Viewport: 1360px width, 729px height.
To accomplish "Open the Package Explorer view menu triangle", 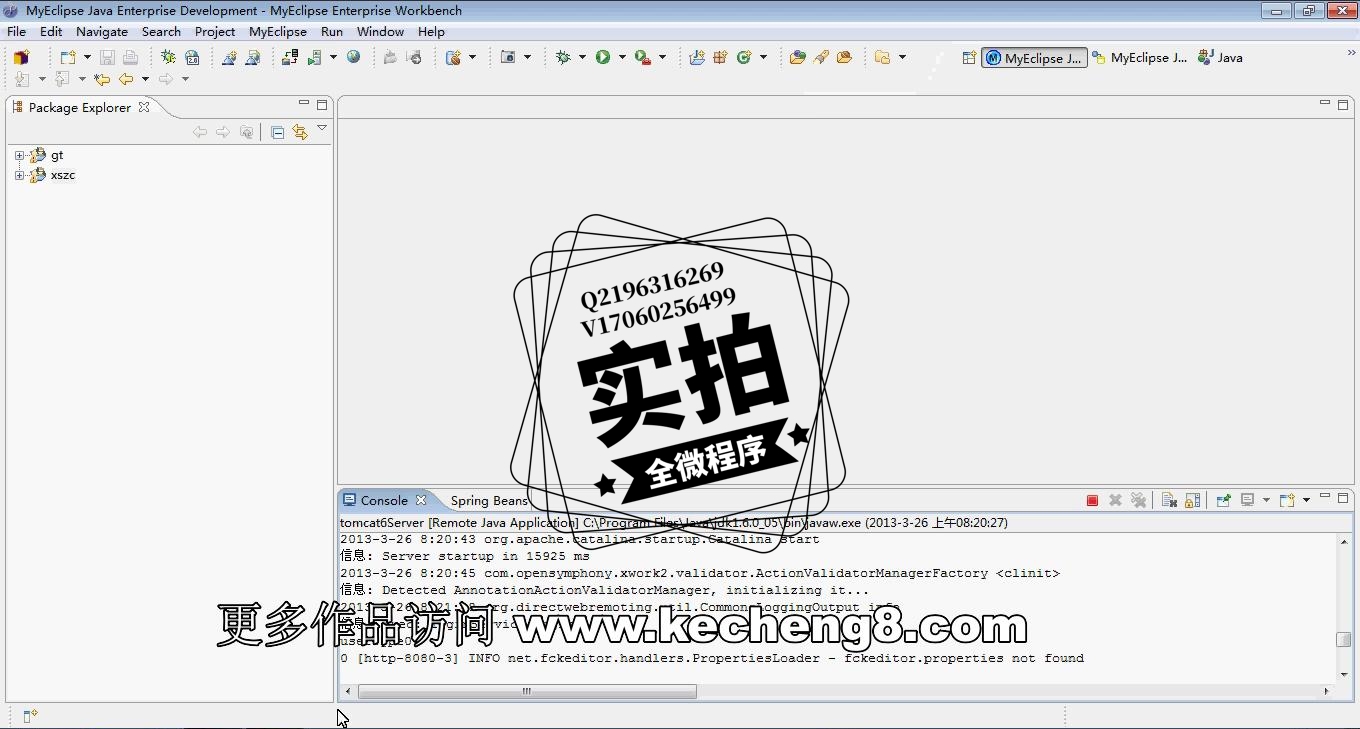I will coord(322,128).
